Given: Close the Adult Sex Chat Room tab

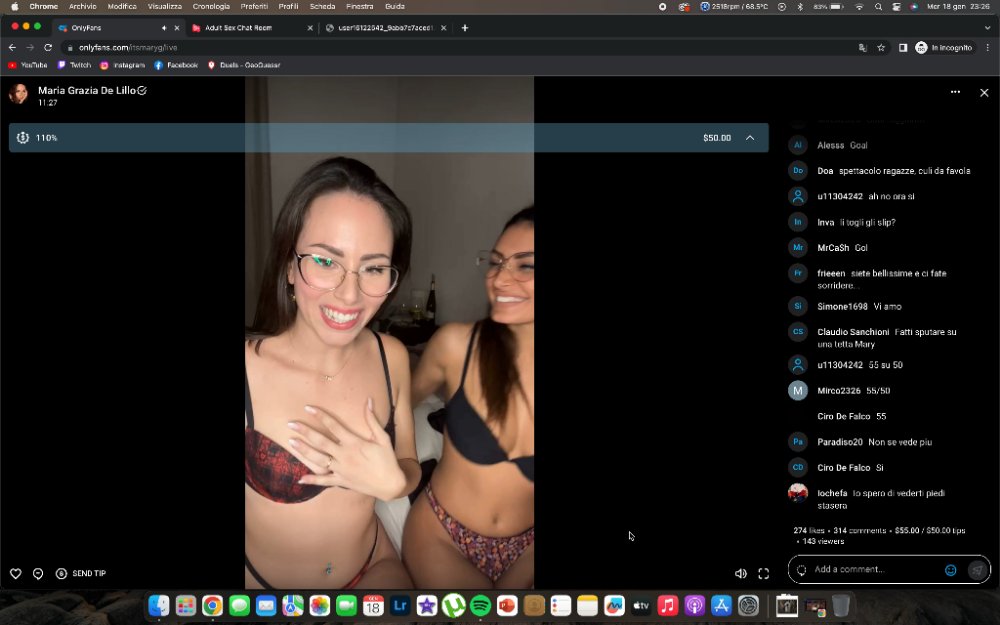Looking at the screenshot, I should 310,28.
